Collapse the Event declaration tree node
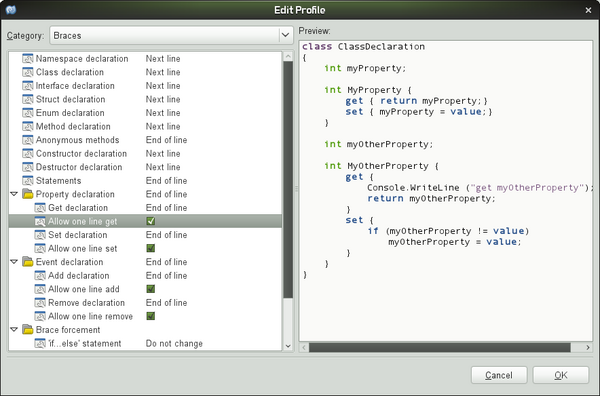The image size is (600, 396). click(x=14, y=262)
